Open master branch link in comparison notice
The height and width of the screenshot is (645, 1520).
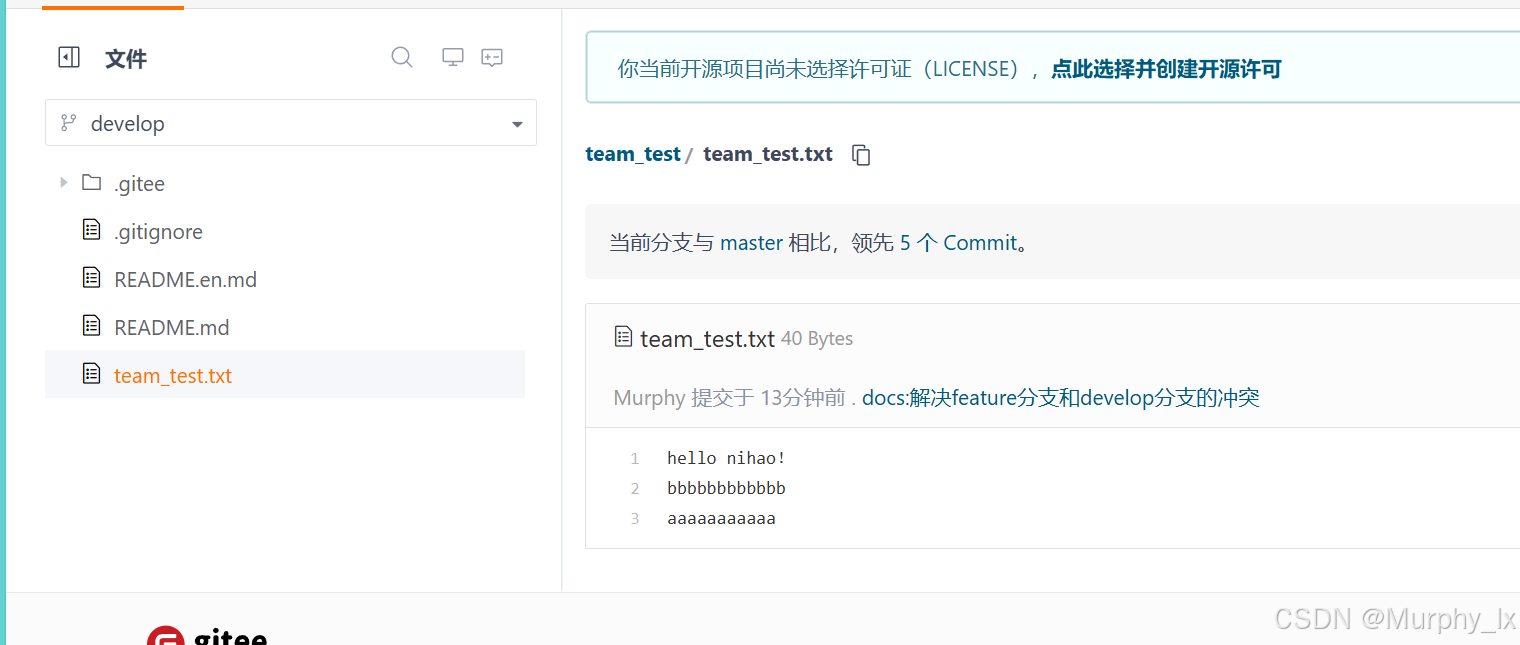(751, 243)
